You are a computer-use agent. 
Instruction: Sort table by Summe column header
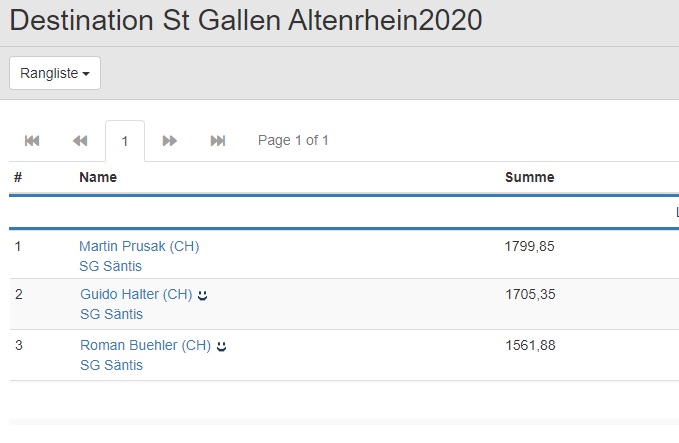coord(529,178)
